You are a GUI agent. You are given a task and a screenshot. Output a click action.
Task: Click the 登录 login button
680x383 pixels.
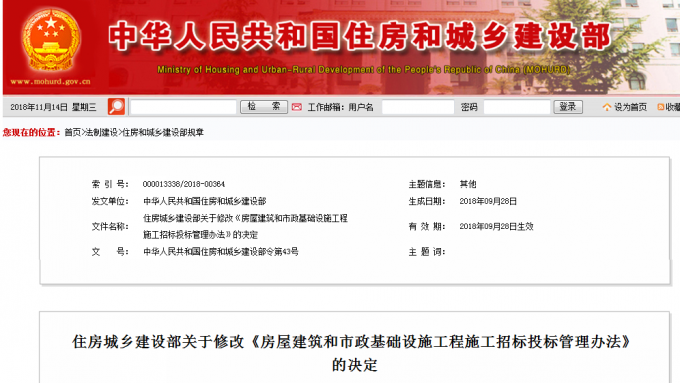pos(568,107)
